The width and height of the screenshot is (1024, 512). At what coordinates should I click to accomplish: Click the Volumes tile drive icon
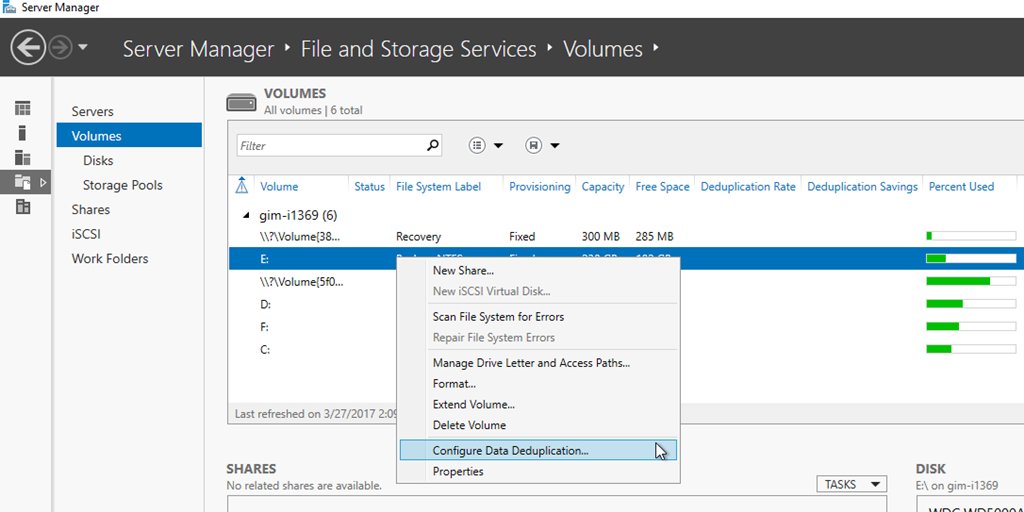tap(242, 103)
